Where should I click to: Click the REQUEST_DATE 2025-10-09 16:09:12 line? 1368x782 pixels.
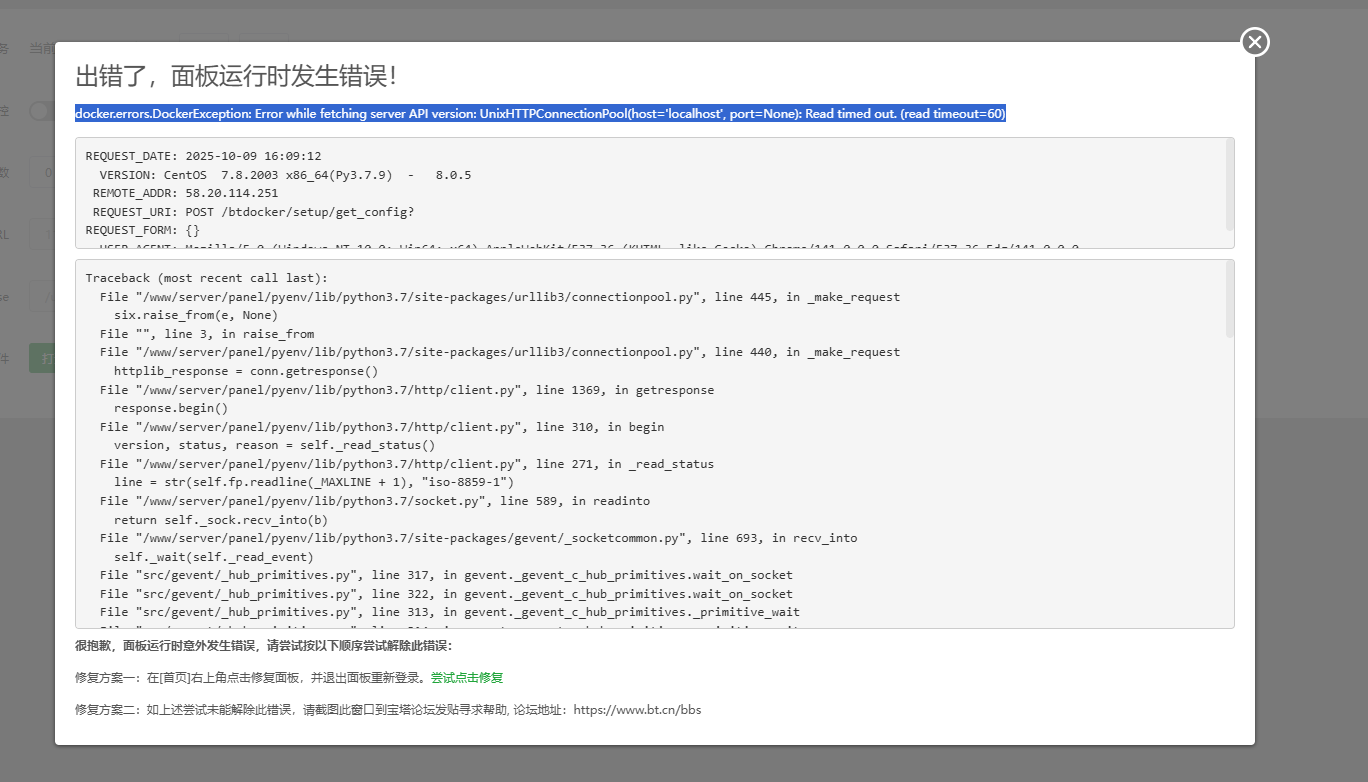pos(204,156)
